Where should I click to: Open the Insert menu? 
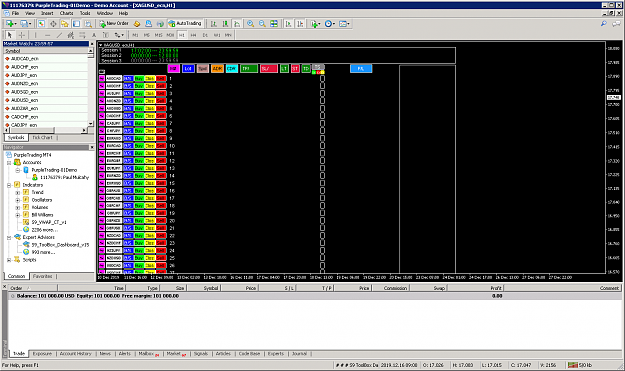(47, 13)
